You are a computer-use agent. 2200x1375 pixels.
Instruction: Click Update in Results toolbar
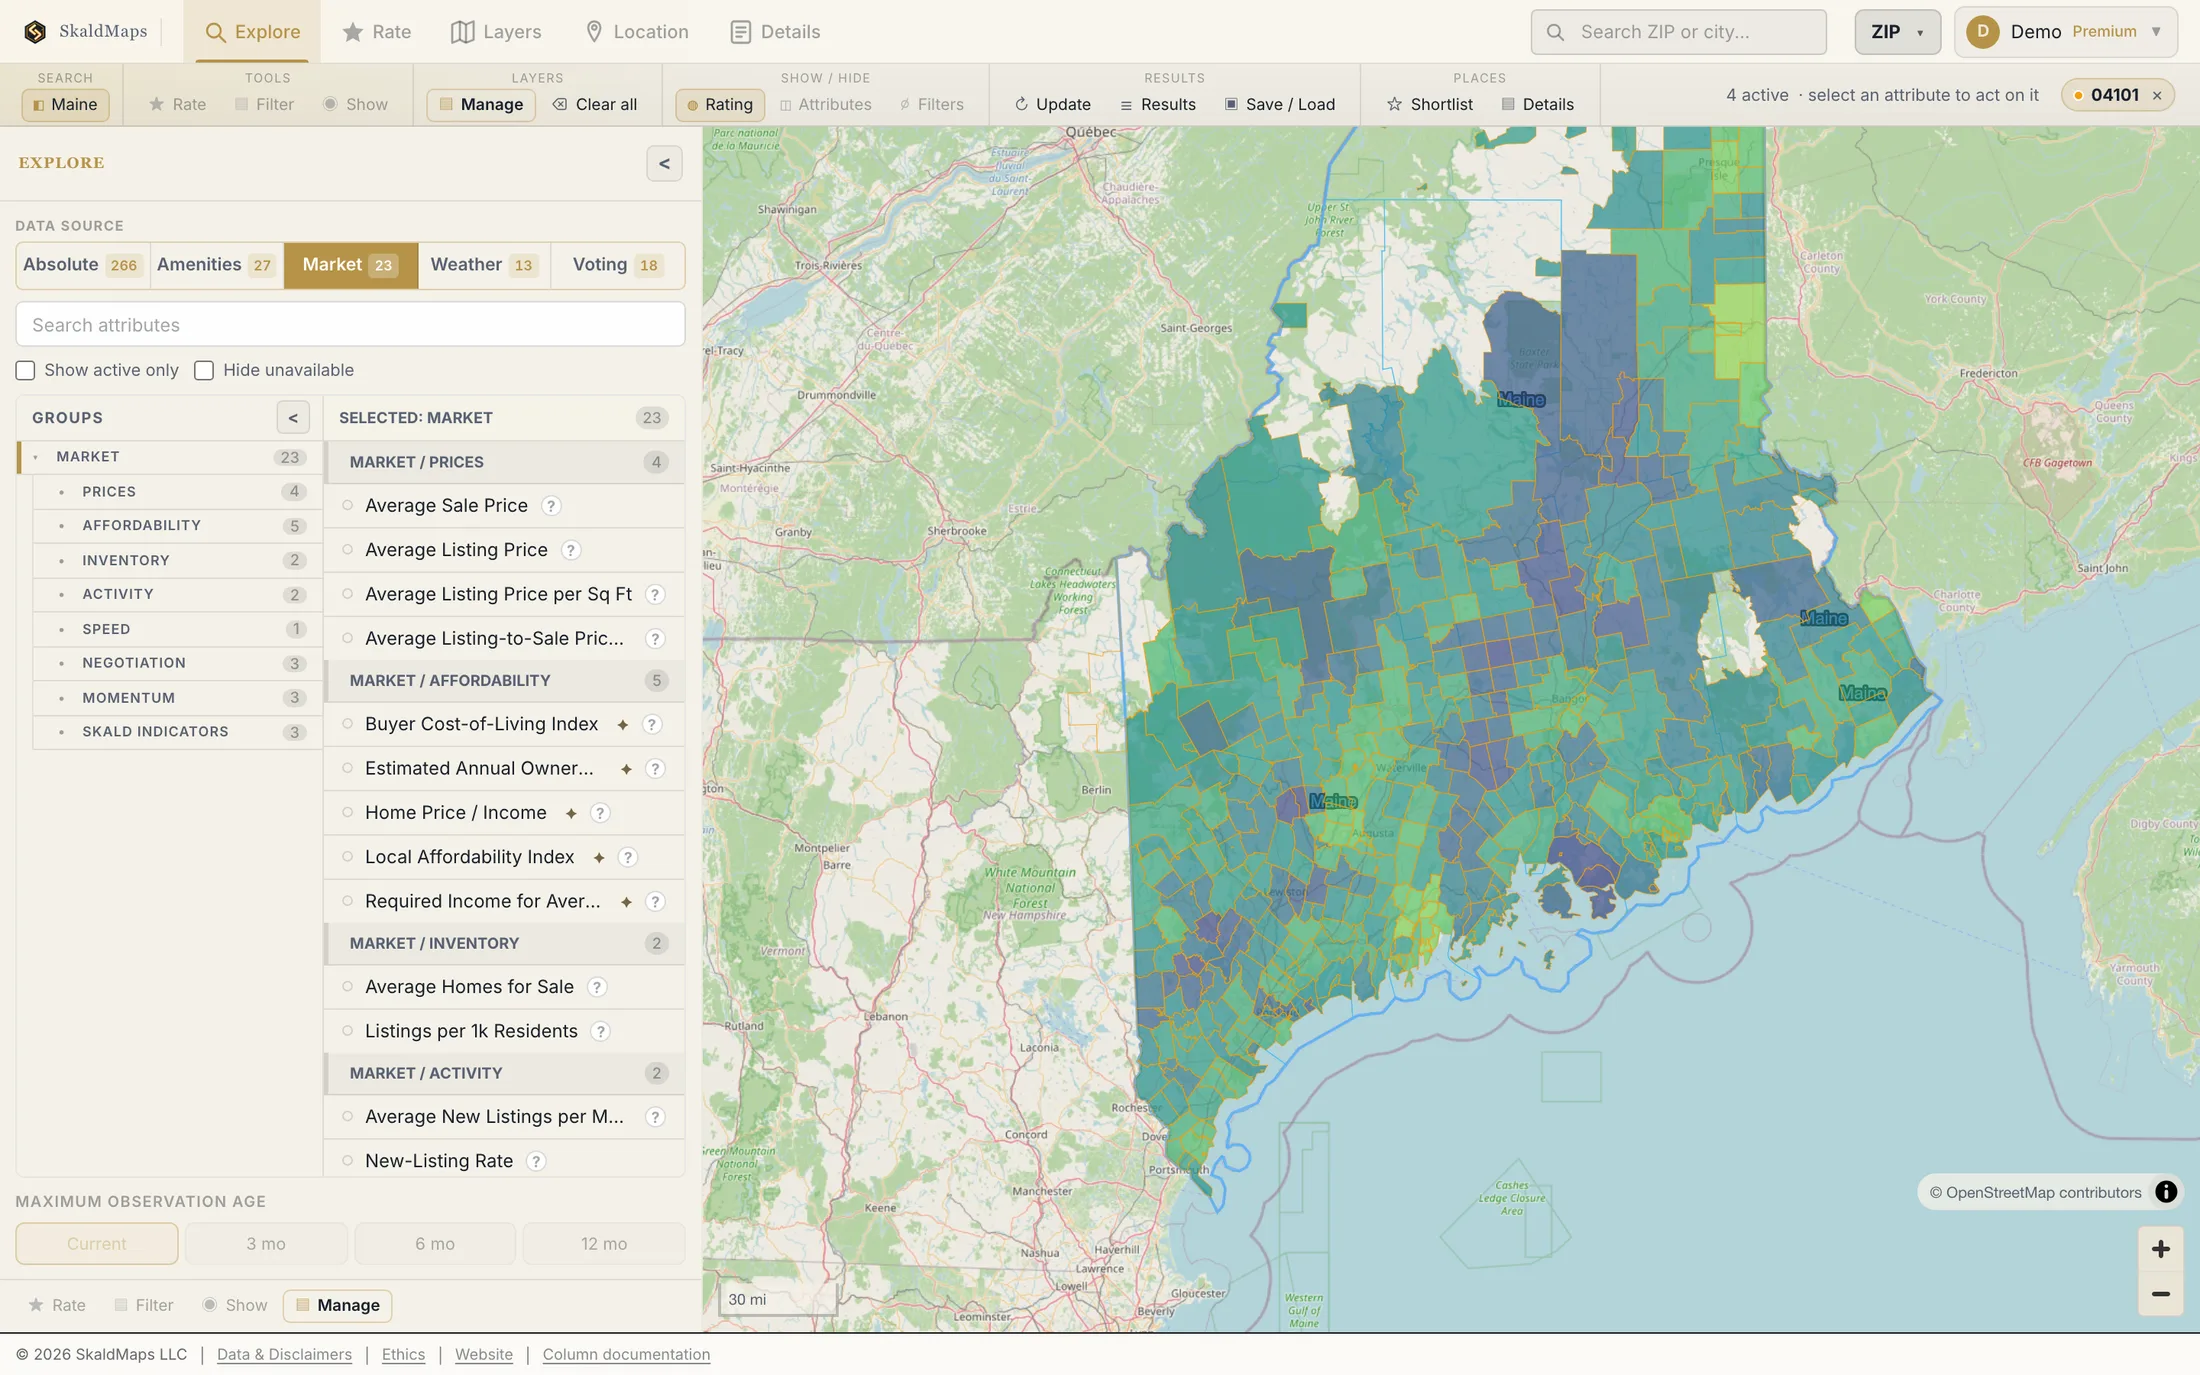pos(1052,104)
